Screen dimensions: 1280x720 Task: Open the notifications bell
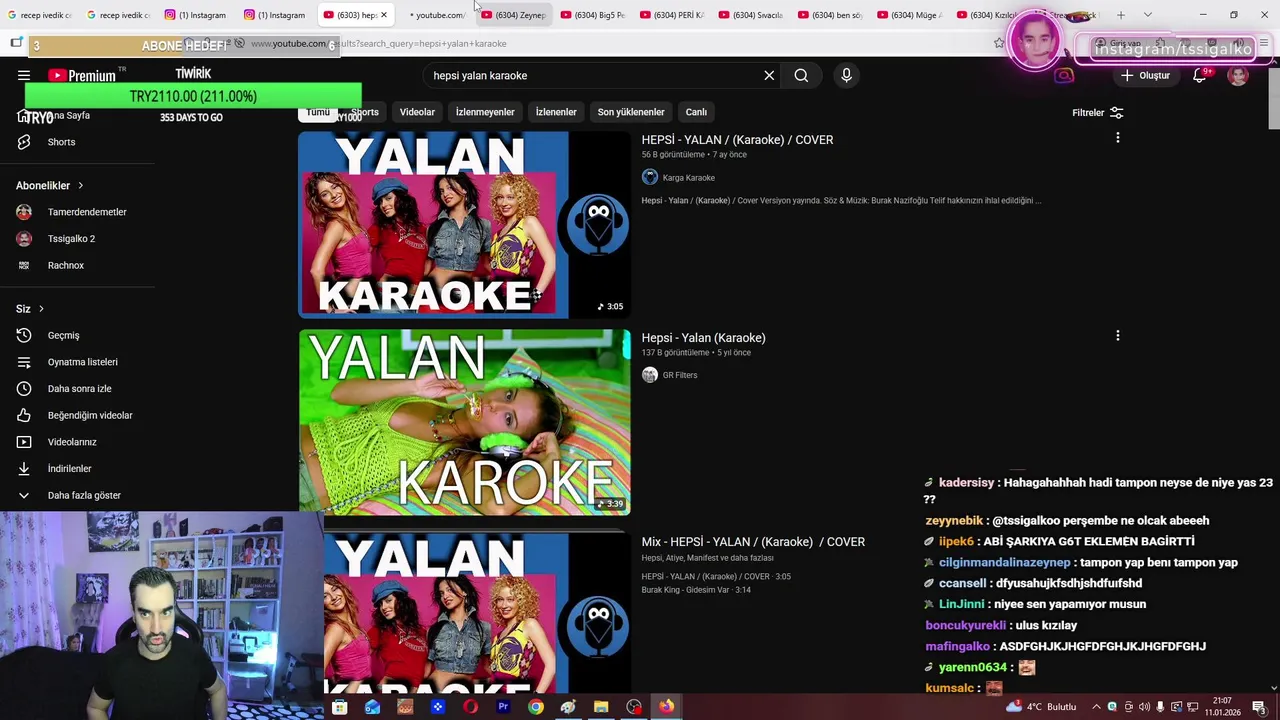point(1199,75)
